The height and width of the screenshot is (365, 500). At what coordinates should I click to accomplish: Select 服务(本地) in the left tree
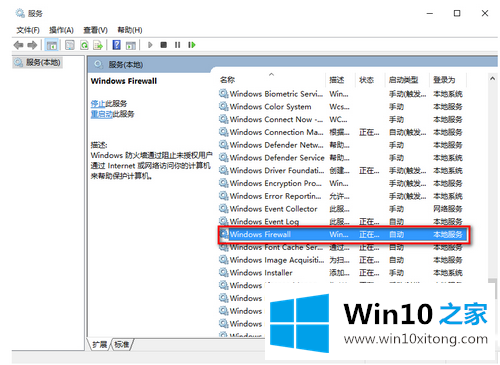point(38,62)
